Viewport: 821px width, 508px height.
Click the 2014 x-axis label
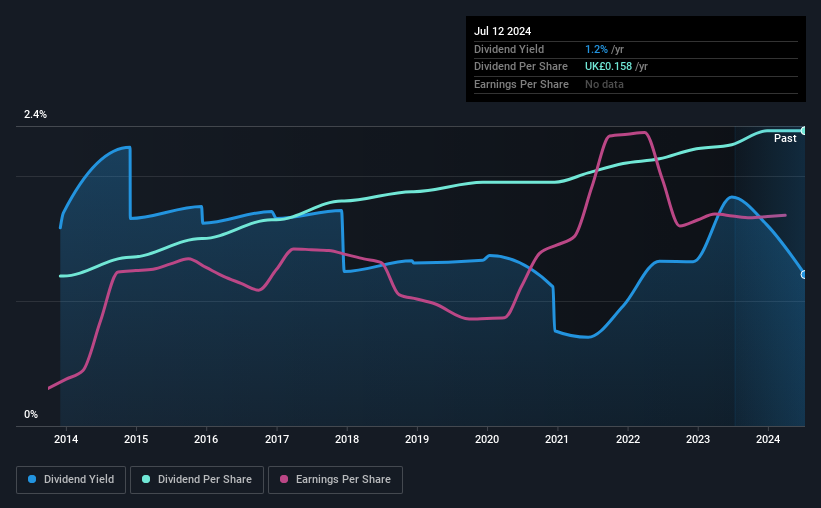[x=66, y=439]
